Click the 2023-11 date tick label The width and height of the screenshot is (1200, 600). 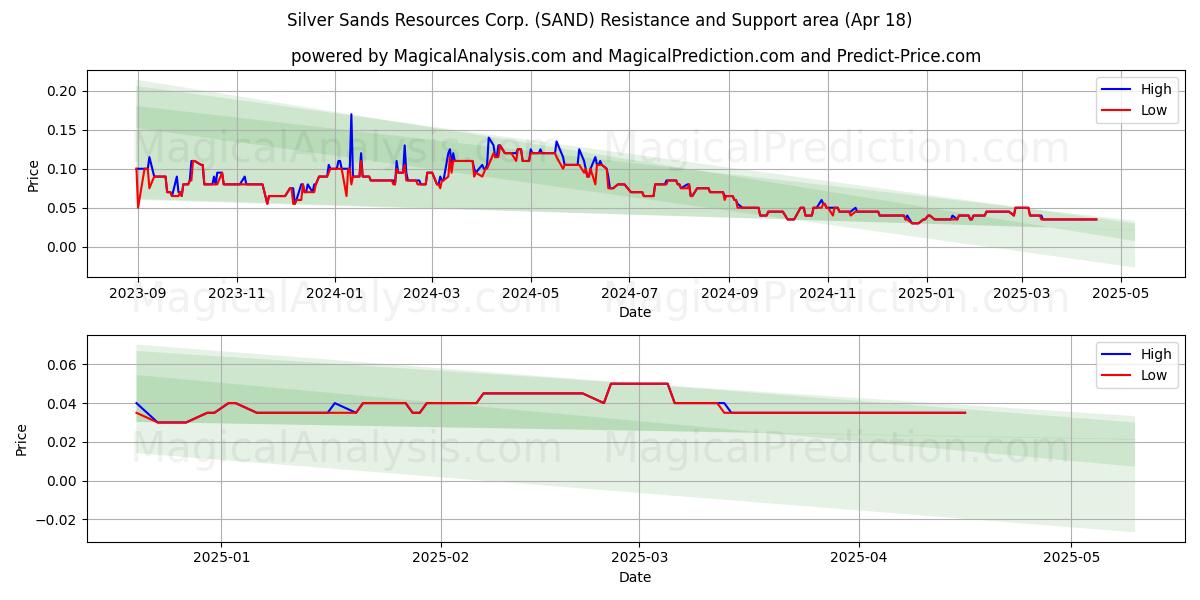coord(236,294)
